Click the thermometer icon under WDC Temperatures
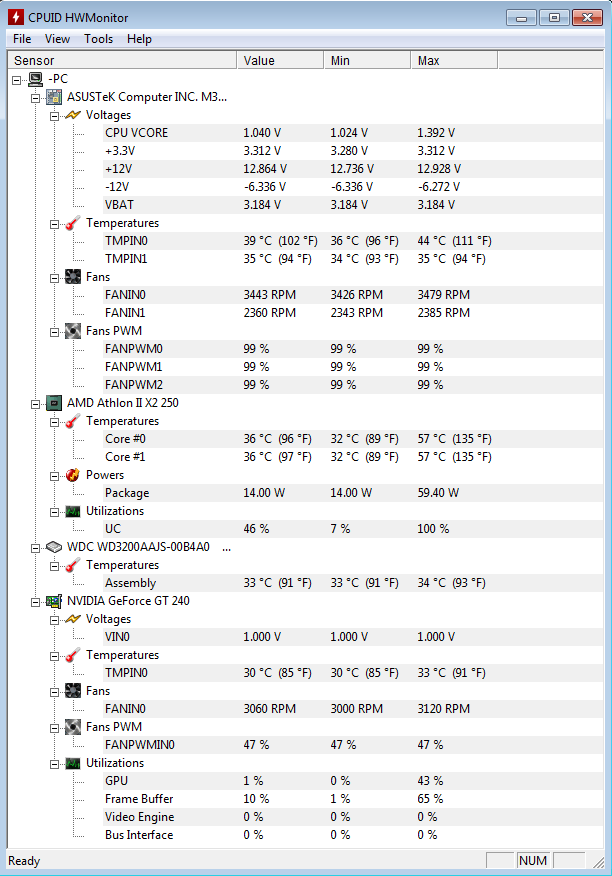The width and height of the screenshot is (612, 876). tap(73, 565)
